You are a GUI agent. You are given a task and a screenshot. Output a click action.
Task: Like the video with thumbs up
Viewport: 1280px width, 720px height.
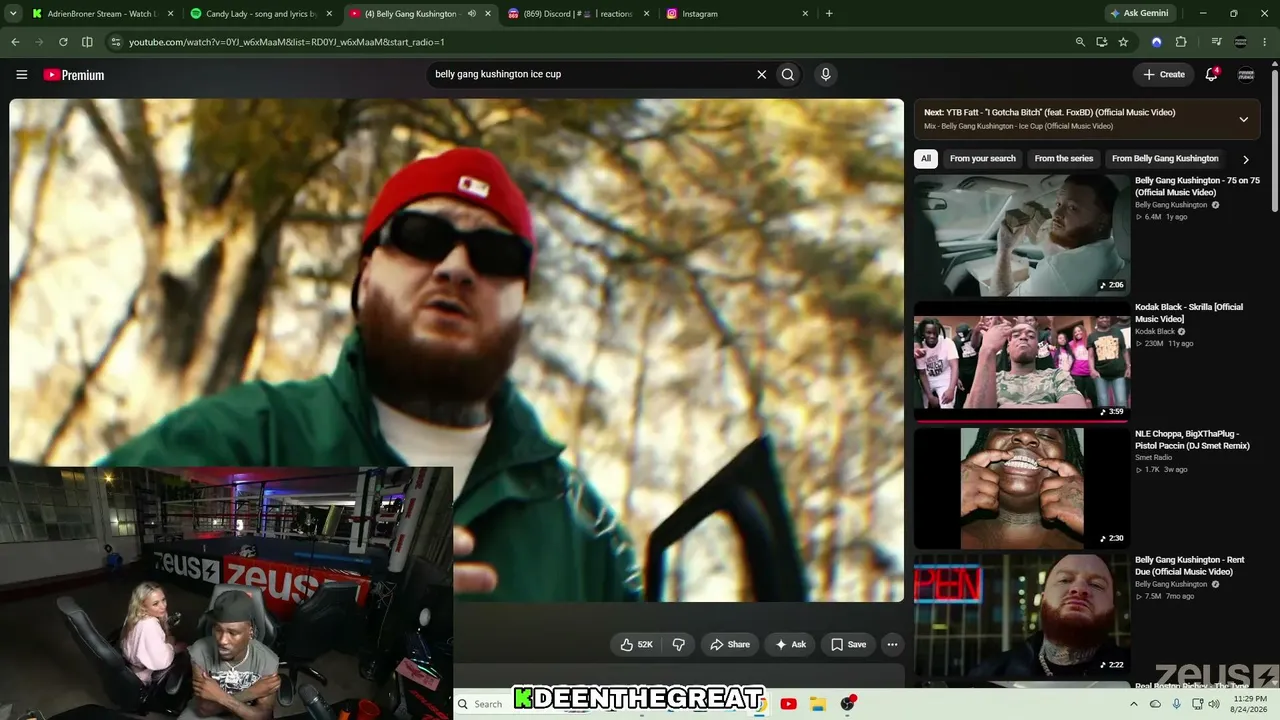pyautogui.click(x=636, y=645)
